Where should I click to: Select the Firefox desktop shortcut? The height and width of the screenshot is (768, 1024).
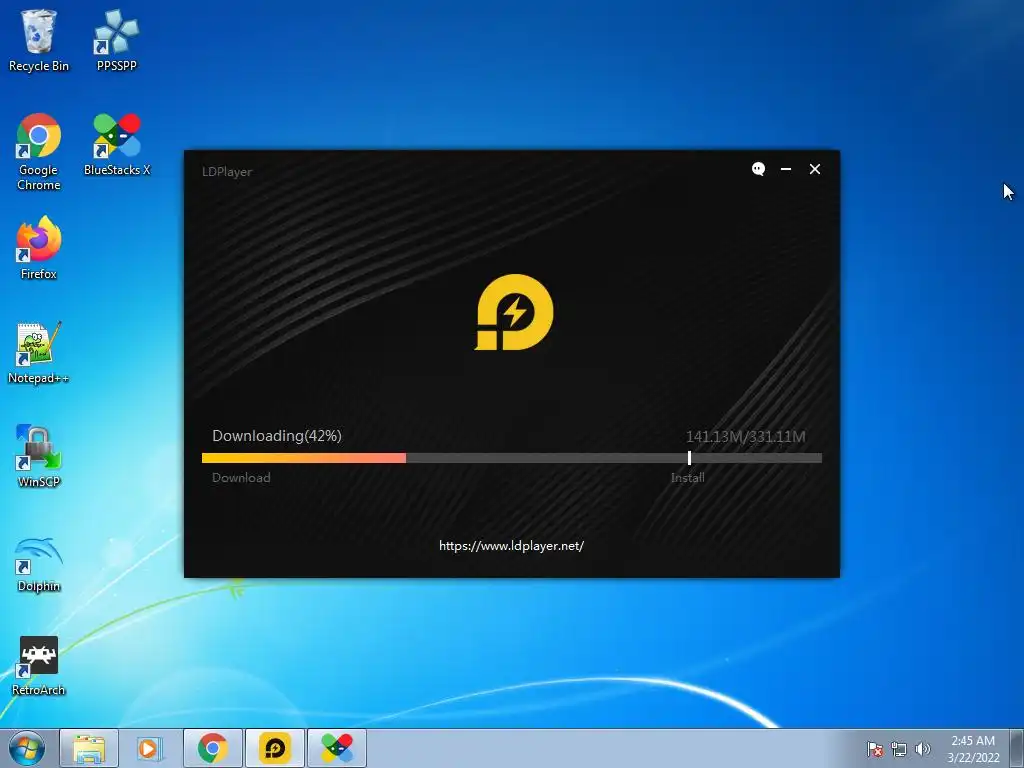39,248
